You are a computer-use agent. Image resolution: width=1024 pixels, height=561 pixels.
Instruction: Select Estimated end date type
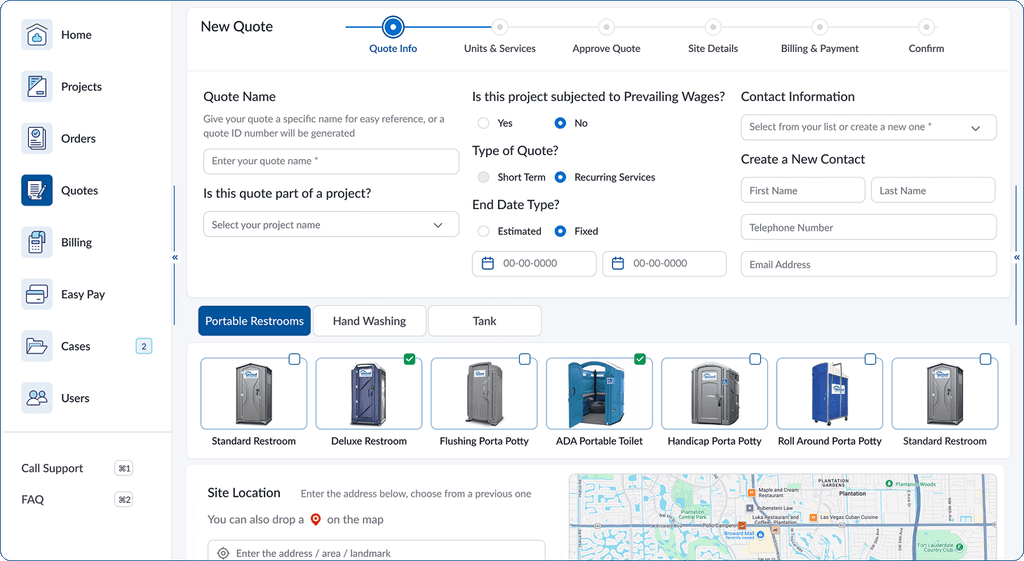pyautogui.click(x=483, y=231)
